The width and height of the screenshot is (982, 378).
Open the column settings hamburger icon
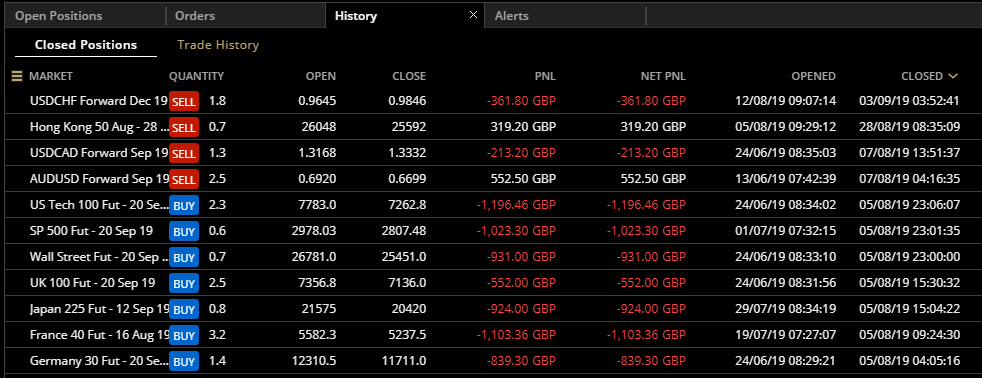pyautogui.click(x=17, y=76)
